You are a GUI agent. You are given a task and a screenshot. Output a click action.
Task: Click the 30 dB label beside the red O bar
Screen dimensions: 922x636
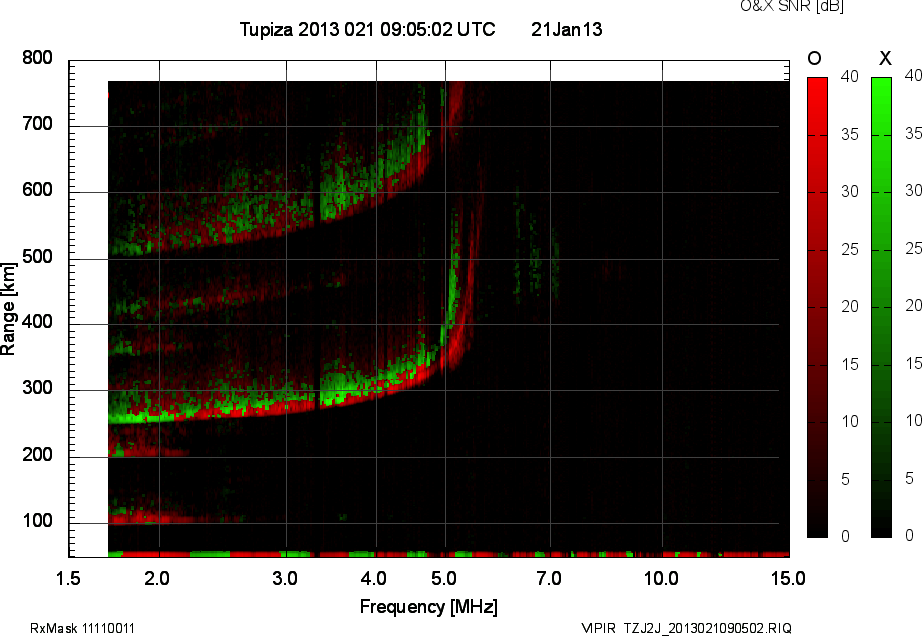(x=850, y=192)
